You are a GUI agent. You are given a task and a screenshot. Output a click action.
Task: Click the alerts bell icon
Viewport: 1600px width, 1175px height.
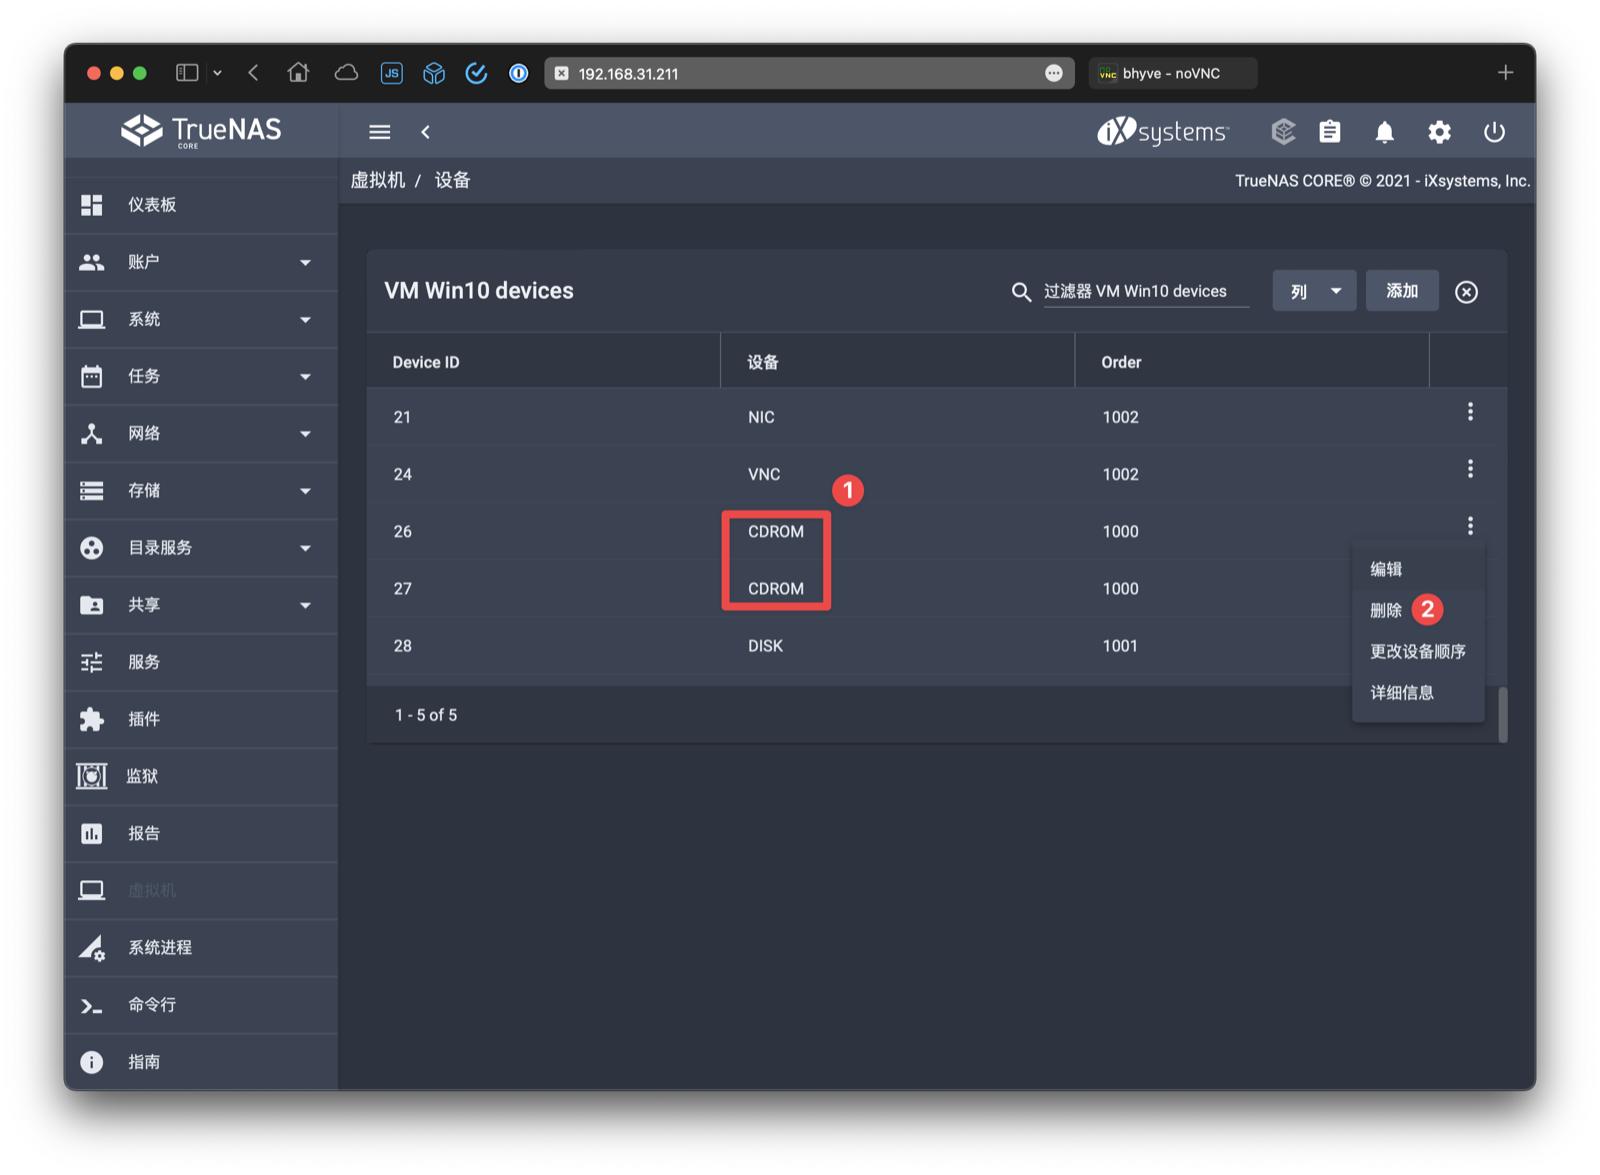(x=1384, y=132)
